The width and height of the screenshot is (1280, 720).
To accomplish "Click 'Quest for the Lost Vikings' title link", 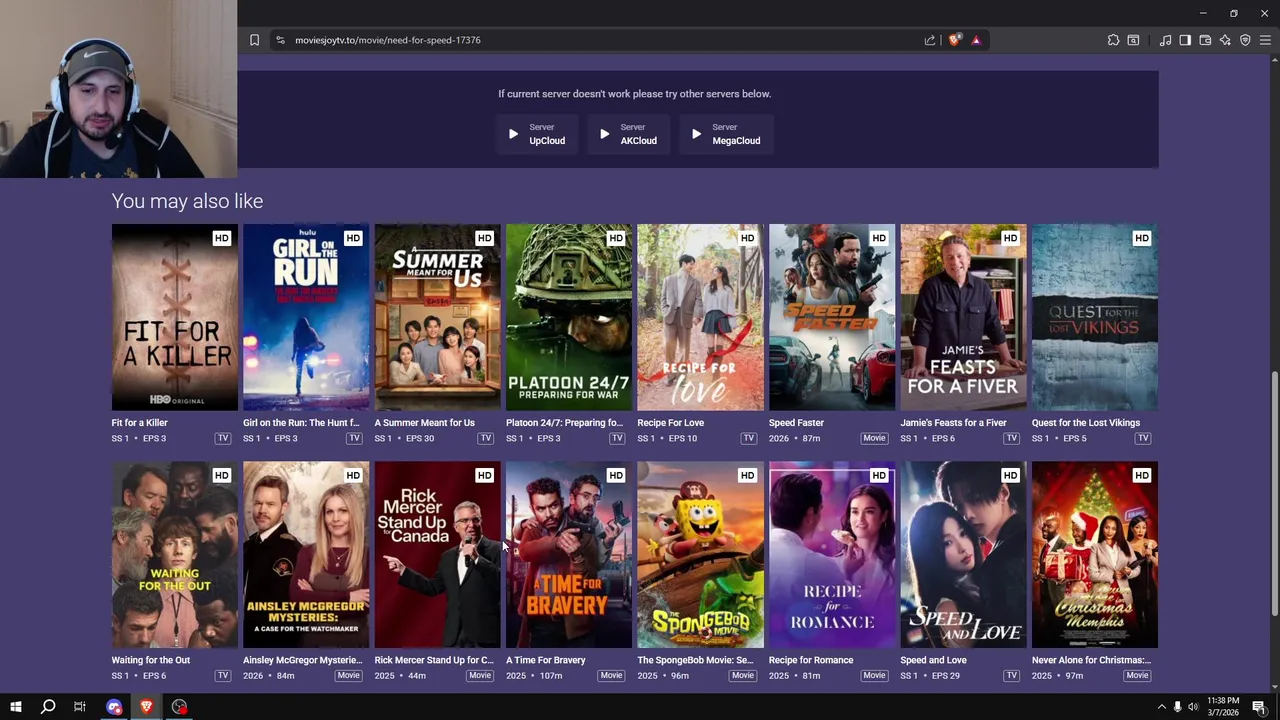I will click(1086, 423).
